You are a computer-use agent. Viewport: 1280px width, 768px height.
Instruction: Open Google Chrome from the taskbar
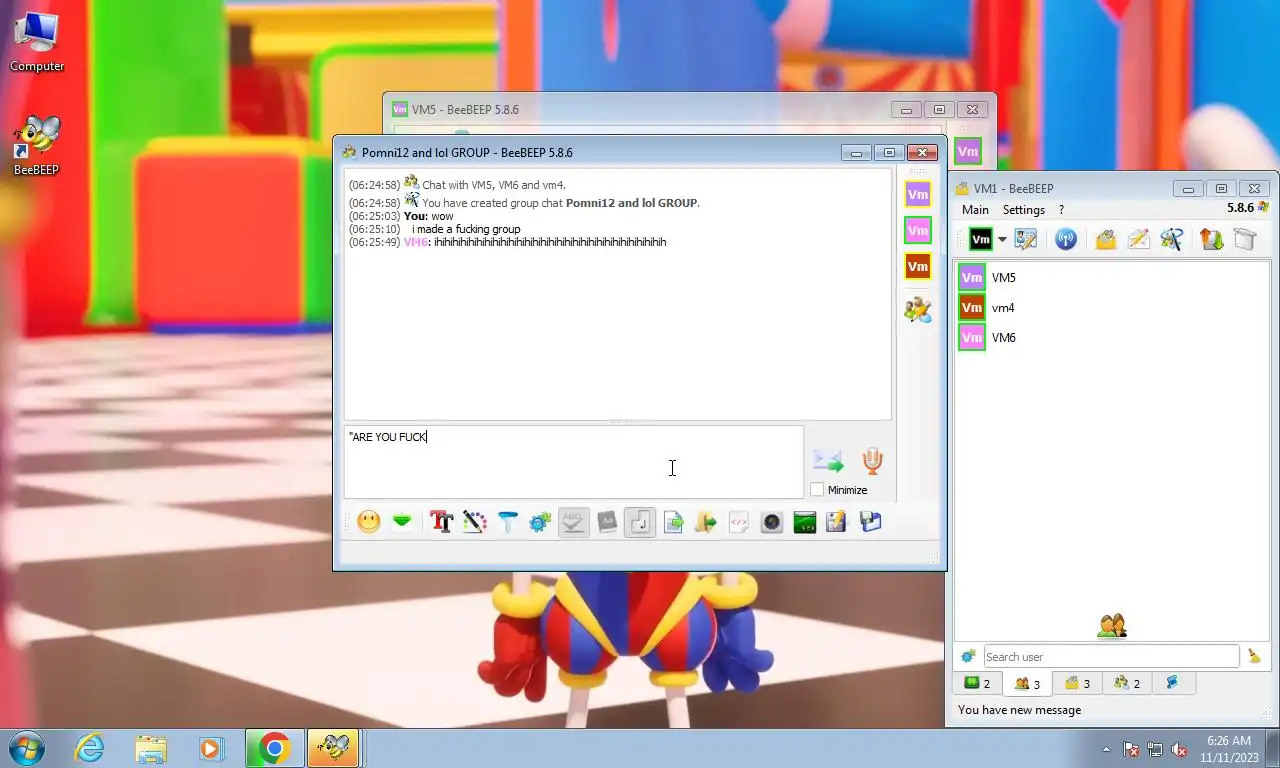[x=274, y=748]
